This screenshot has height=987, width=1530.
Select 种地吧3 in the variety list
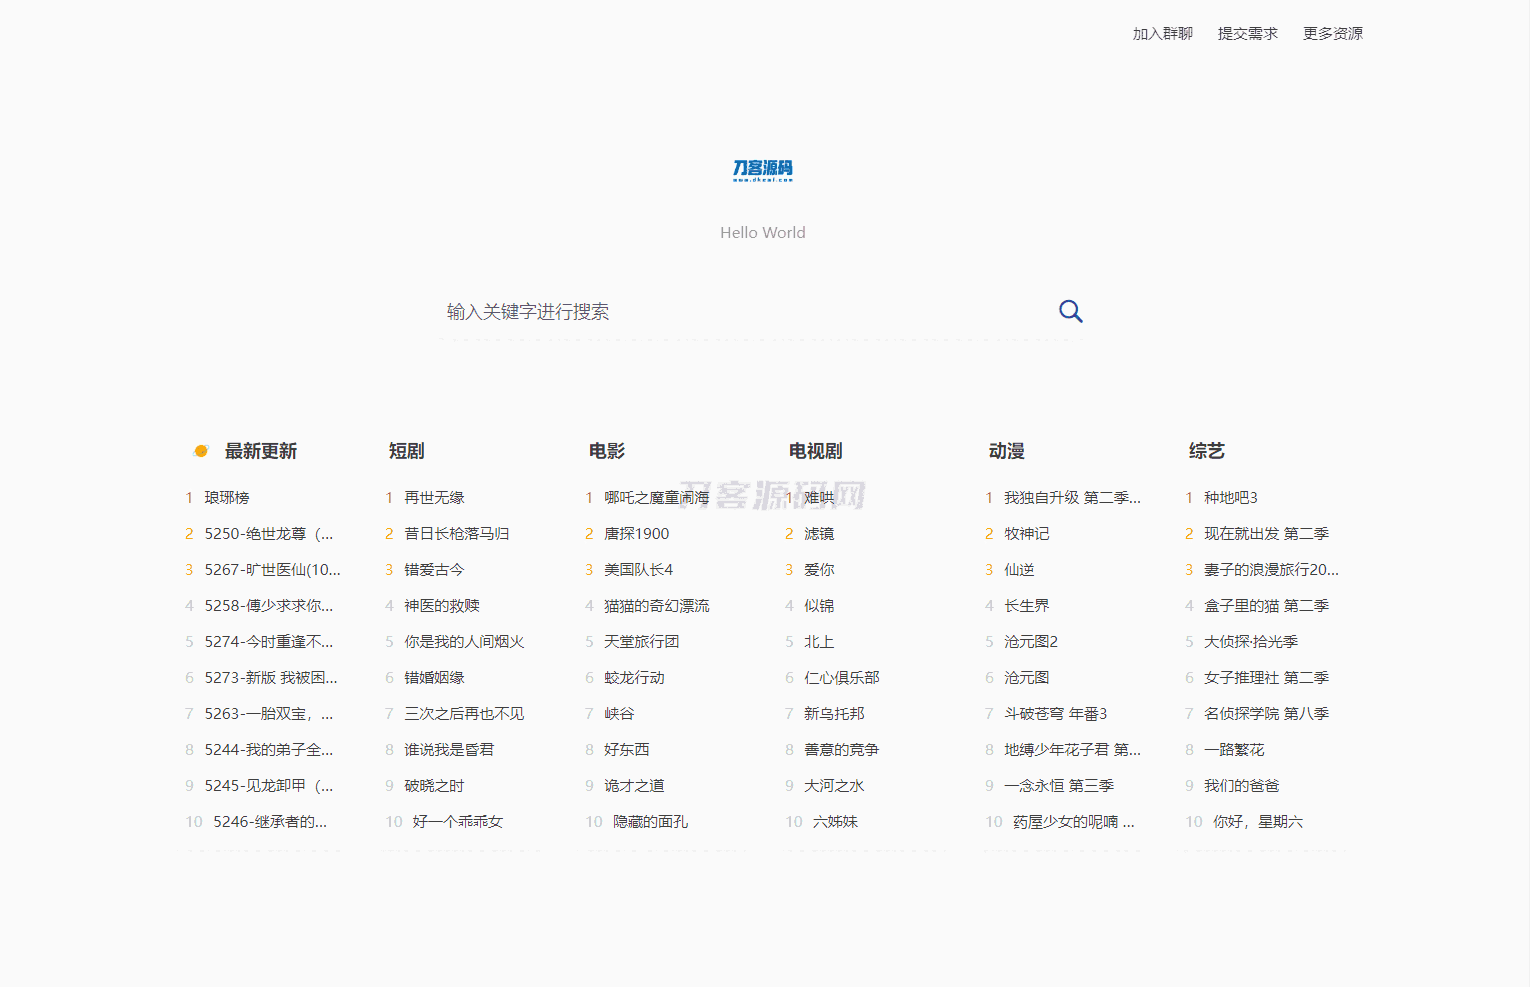pos(1230,498)
